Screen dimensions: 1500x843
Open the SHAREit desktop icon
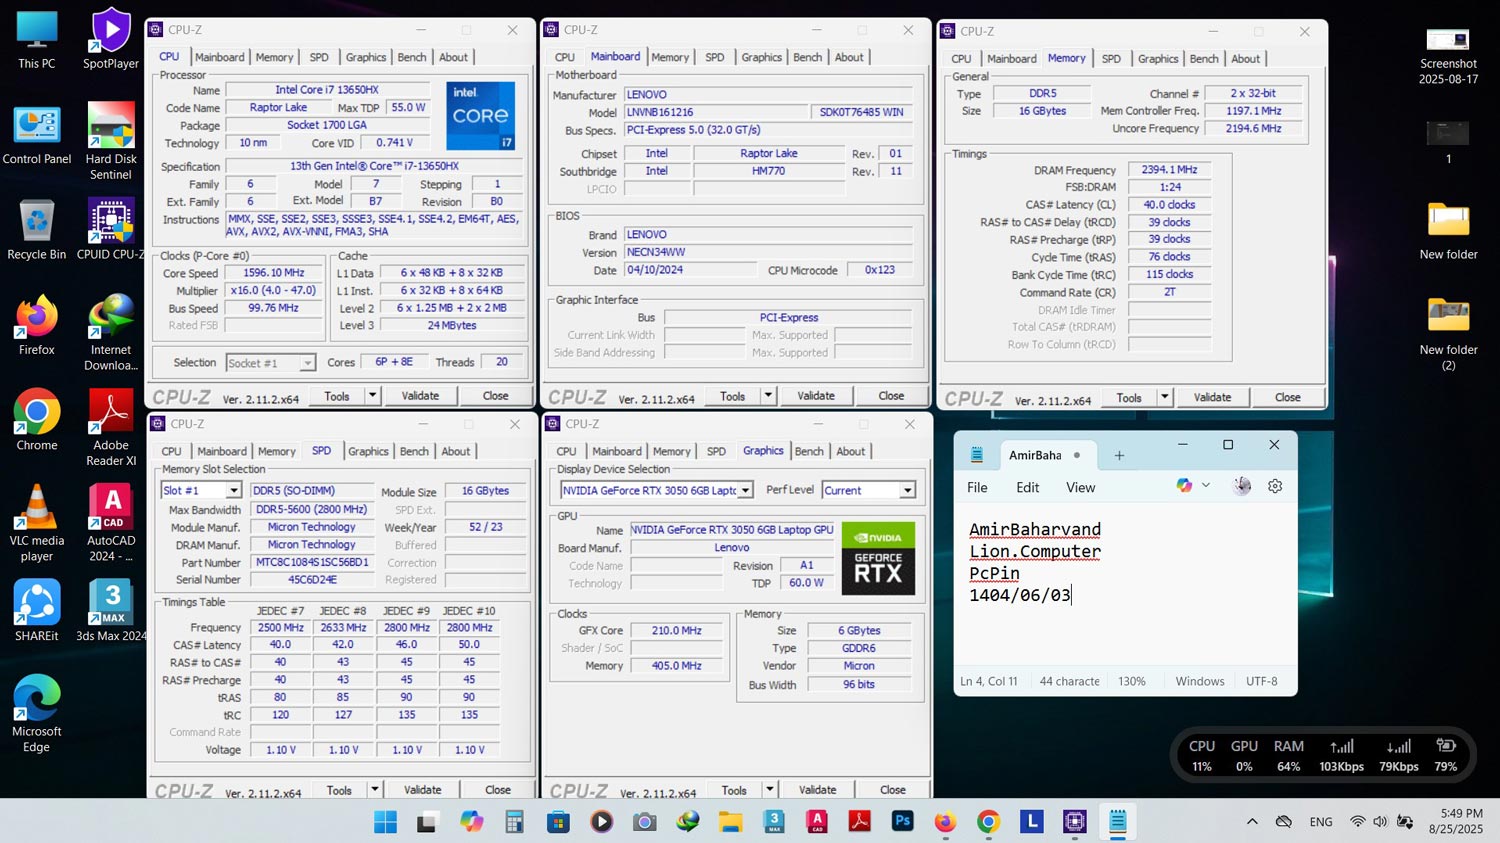(x=37, y=610)
